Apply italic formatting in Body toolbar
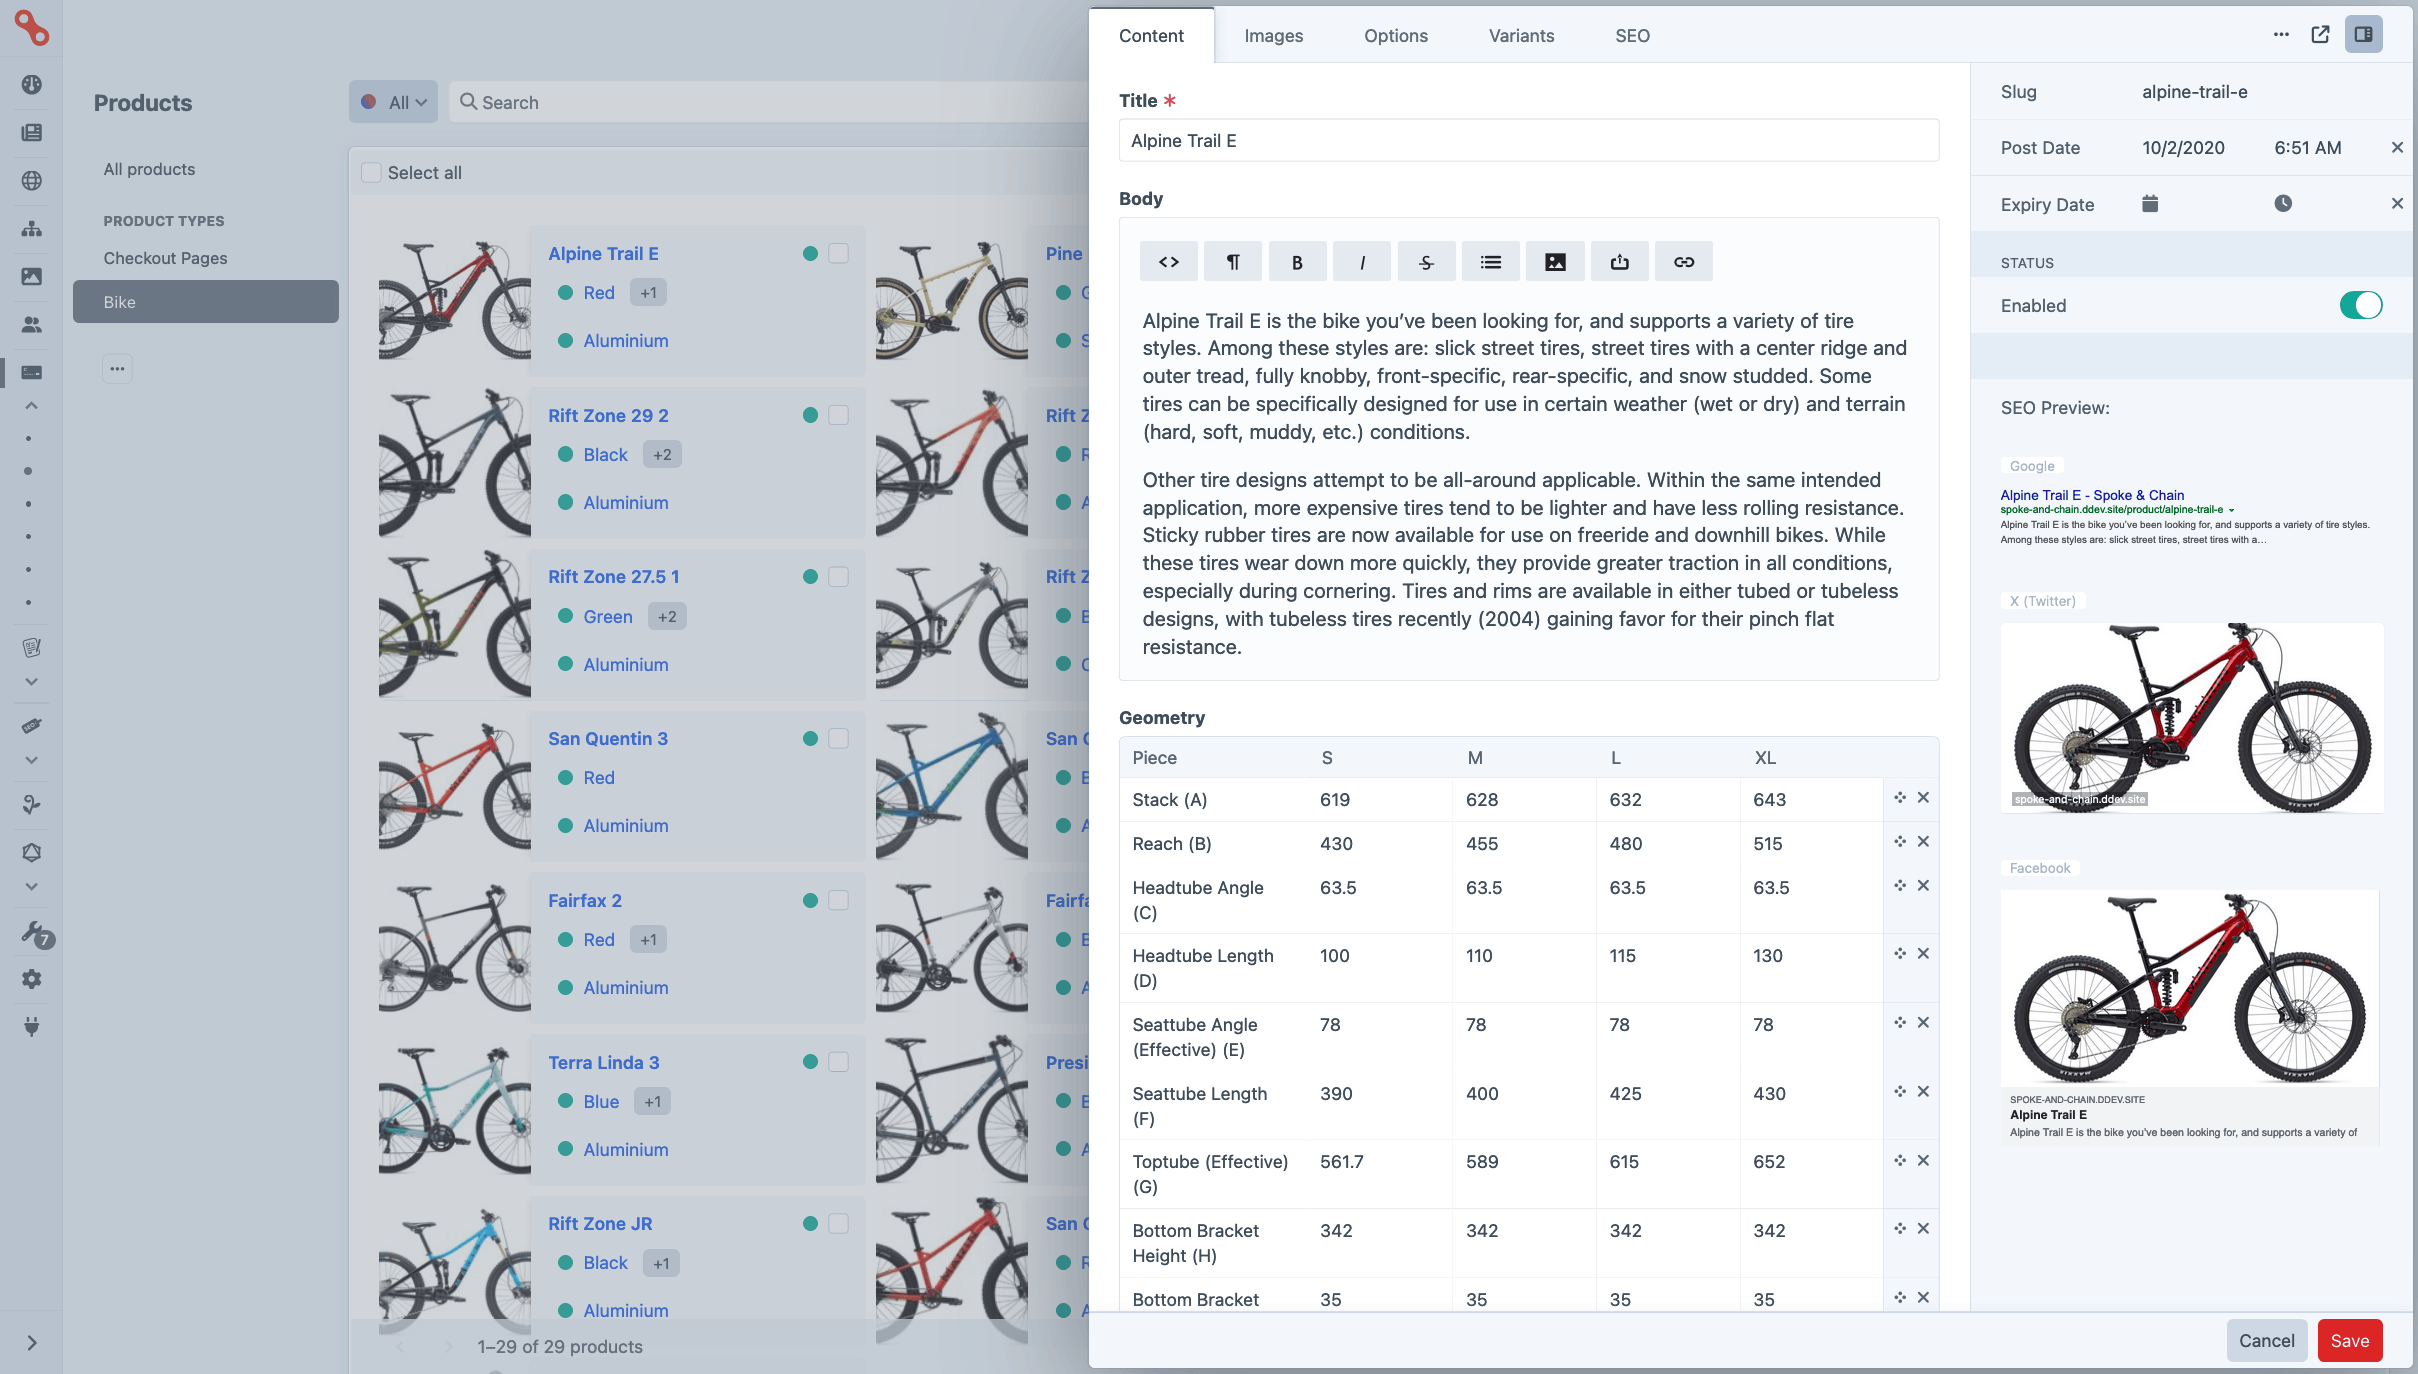The image size is (2418, 1374). click(x=1361, y=262)
